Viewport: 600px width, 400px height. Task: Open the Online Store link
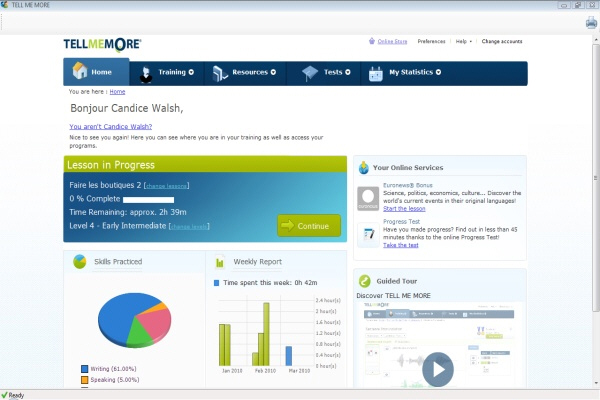pyautogui.click(x=392, y=41)
